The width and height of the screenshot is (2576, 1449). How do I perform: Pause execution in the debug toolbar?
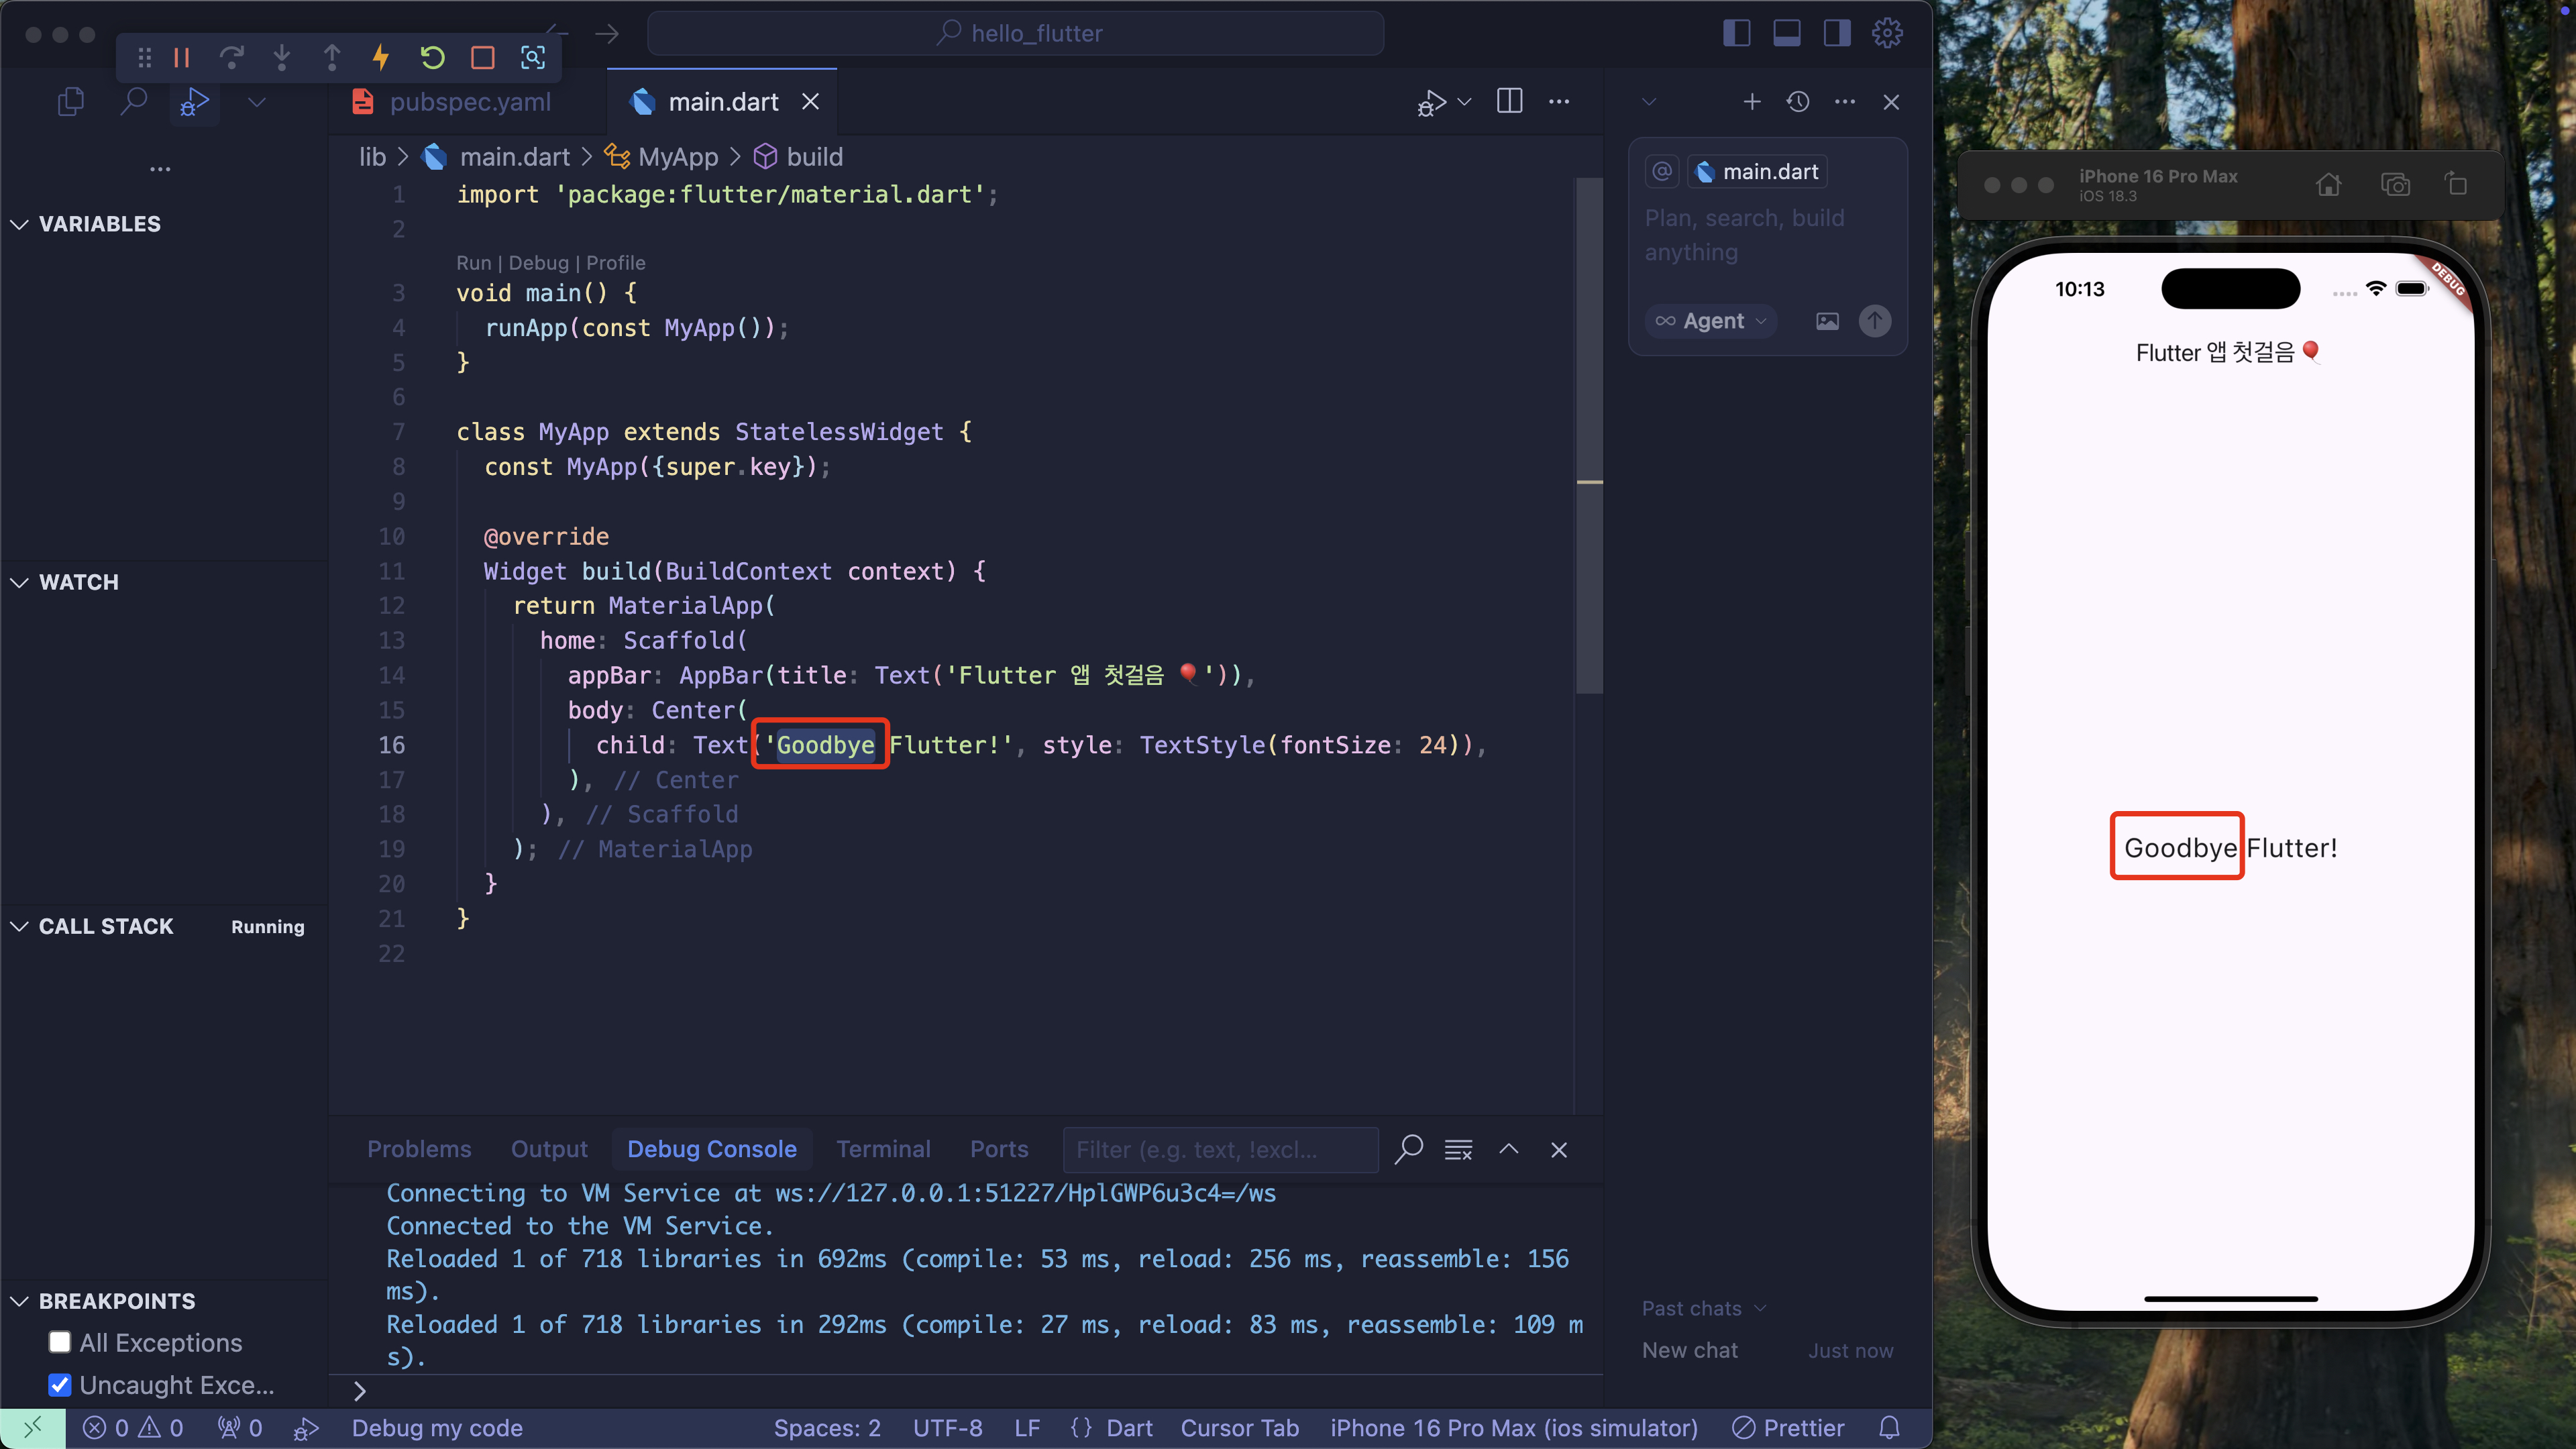(x=181, y=58)
